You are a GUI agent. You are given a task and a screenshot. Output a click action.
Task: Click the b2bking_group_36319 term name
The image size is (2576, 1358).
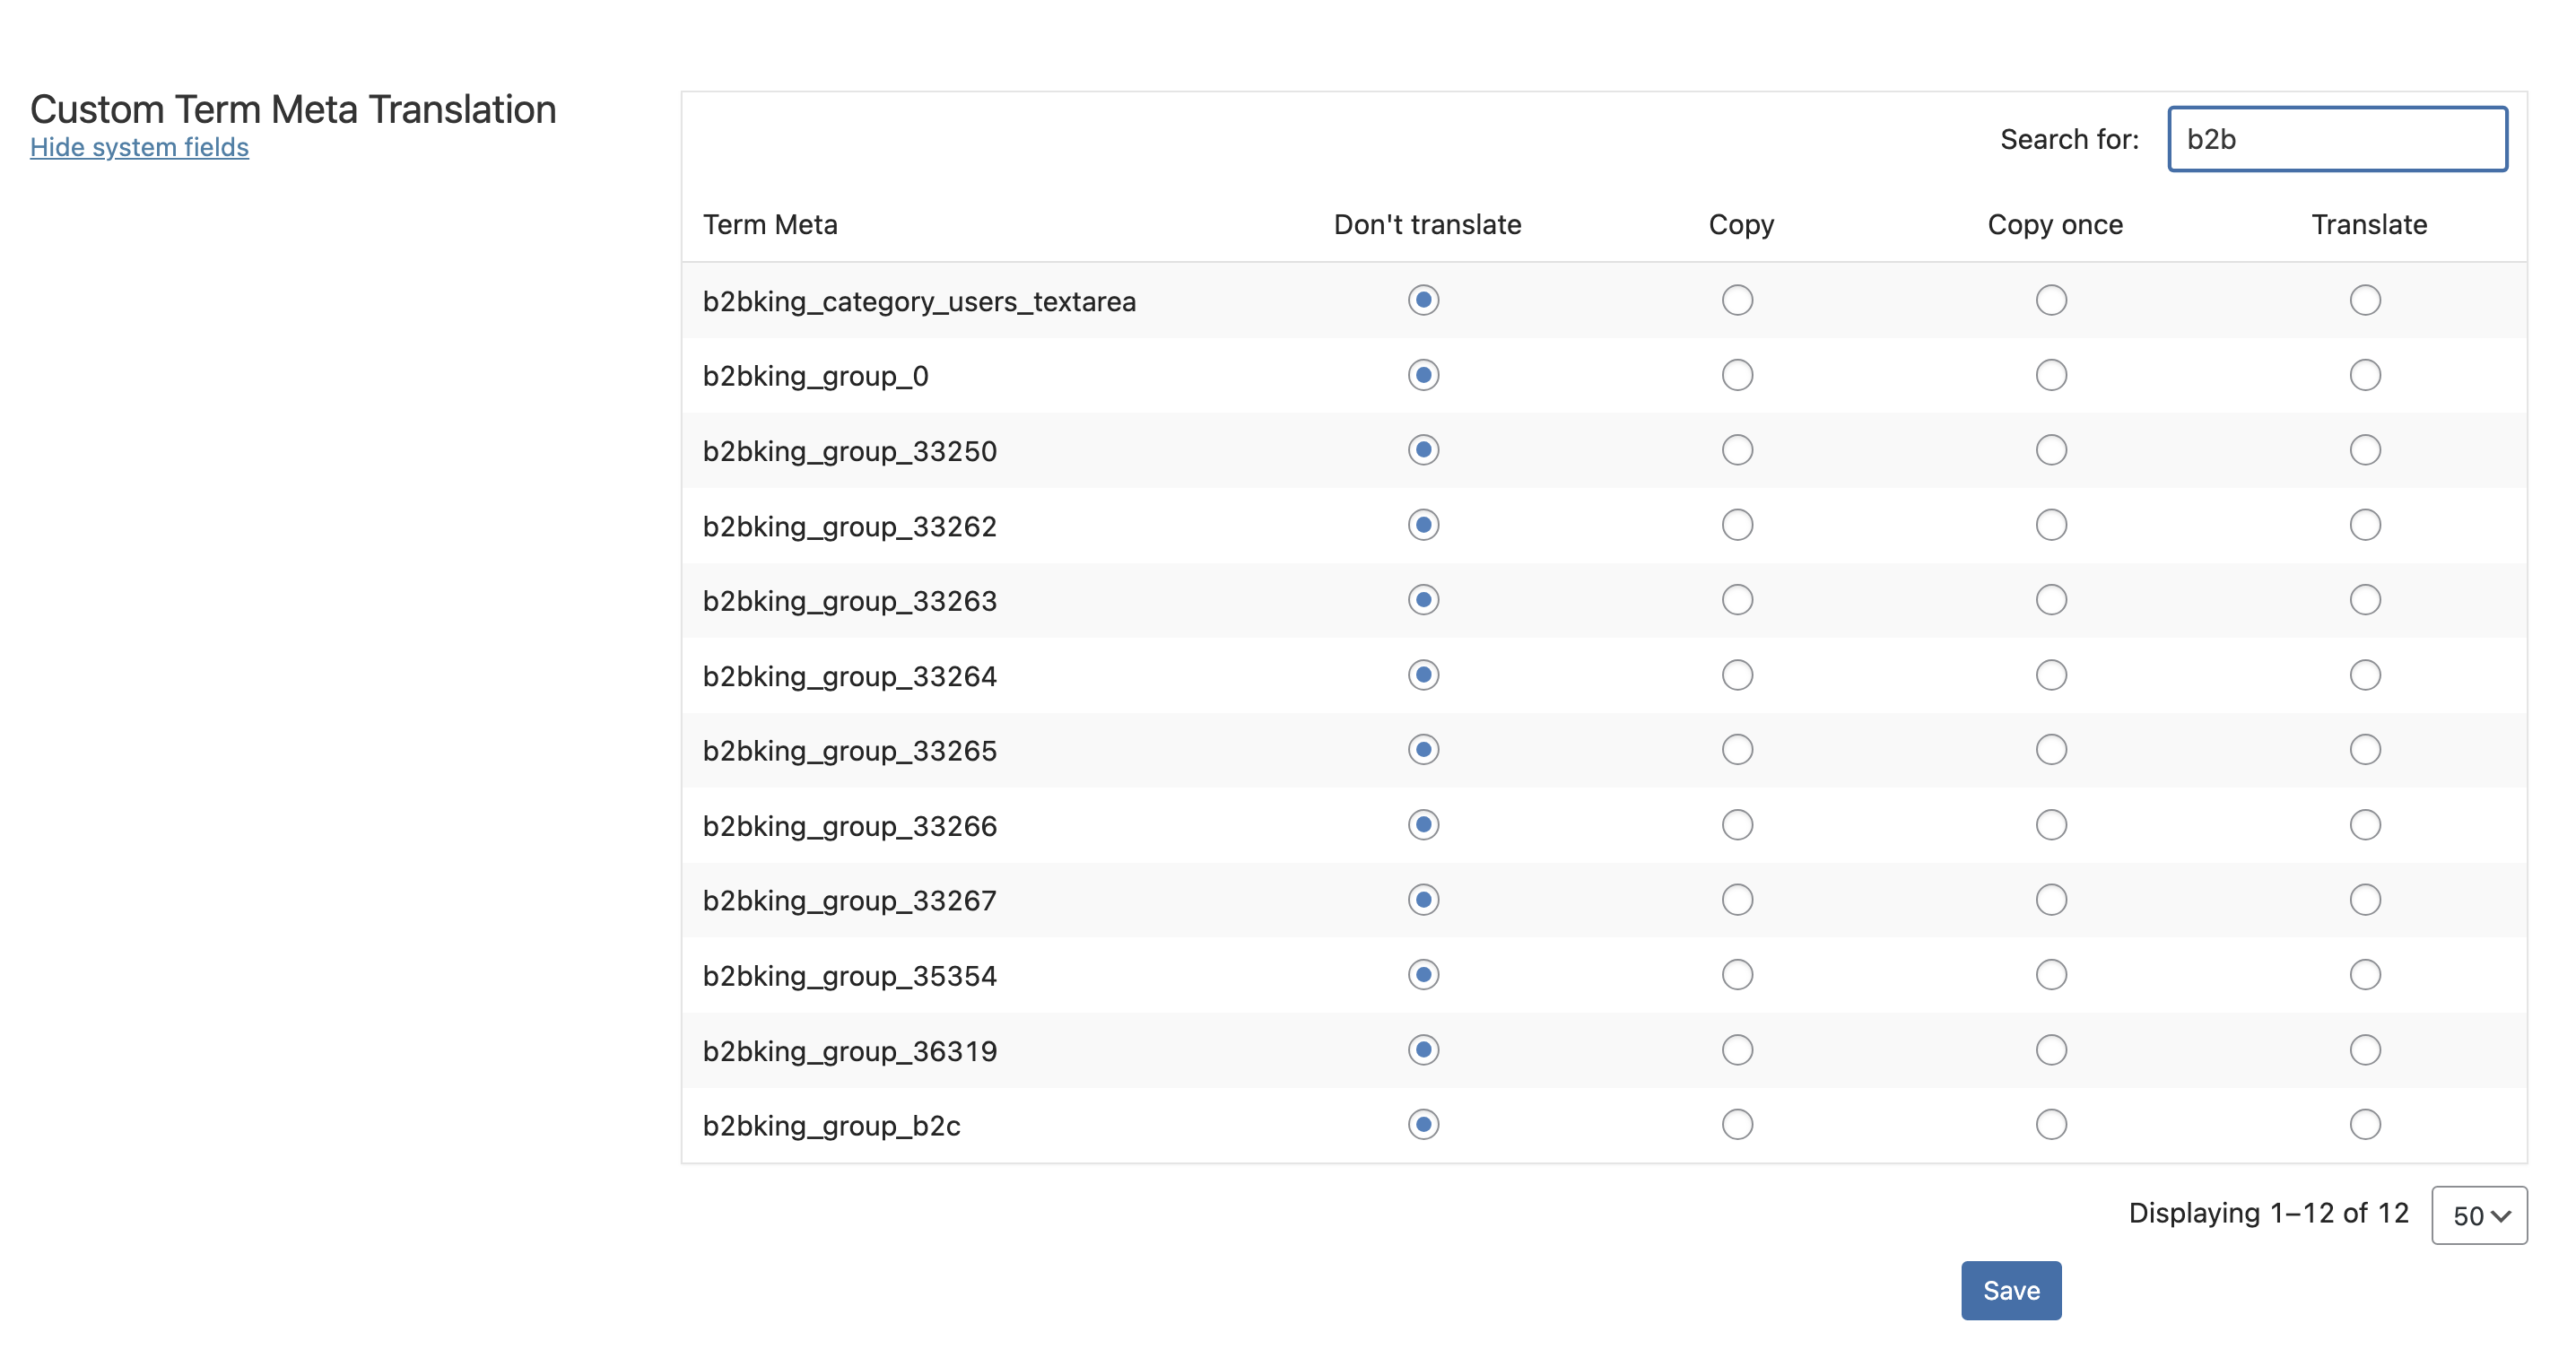(x=849, y=1052)
